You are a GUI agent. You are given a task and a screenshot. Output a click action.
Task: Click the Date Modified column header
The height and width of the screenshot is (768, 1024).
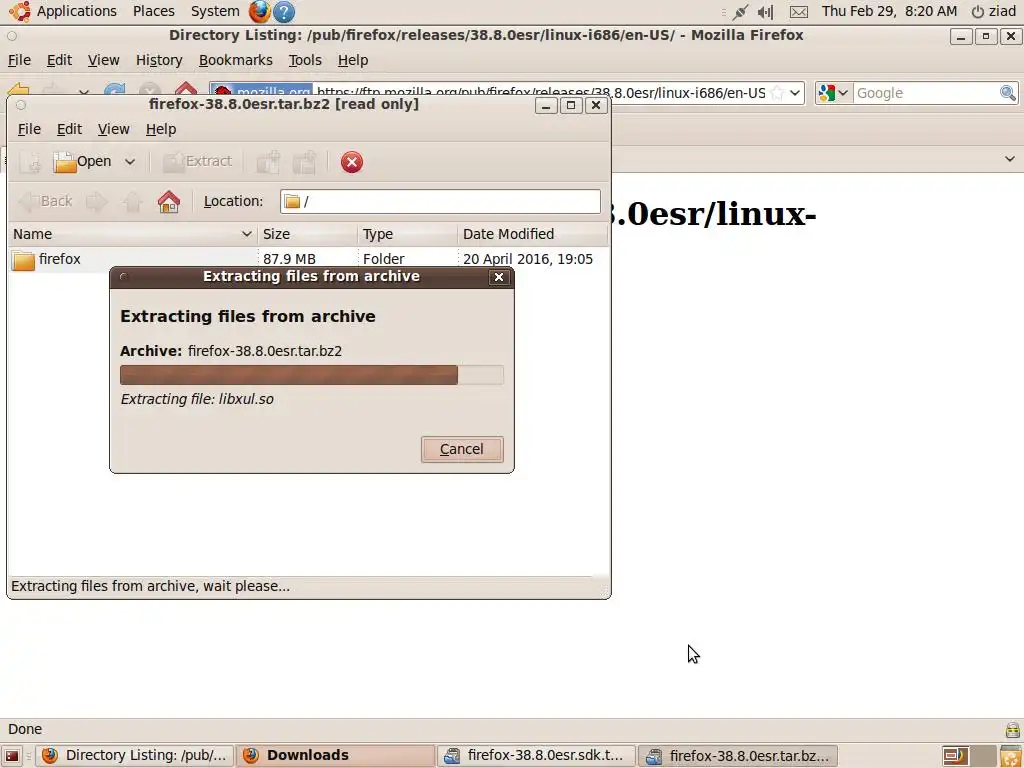coord(532,234)
